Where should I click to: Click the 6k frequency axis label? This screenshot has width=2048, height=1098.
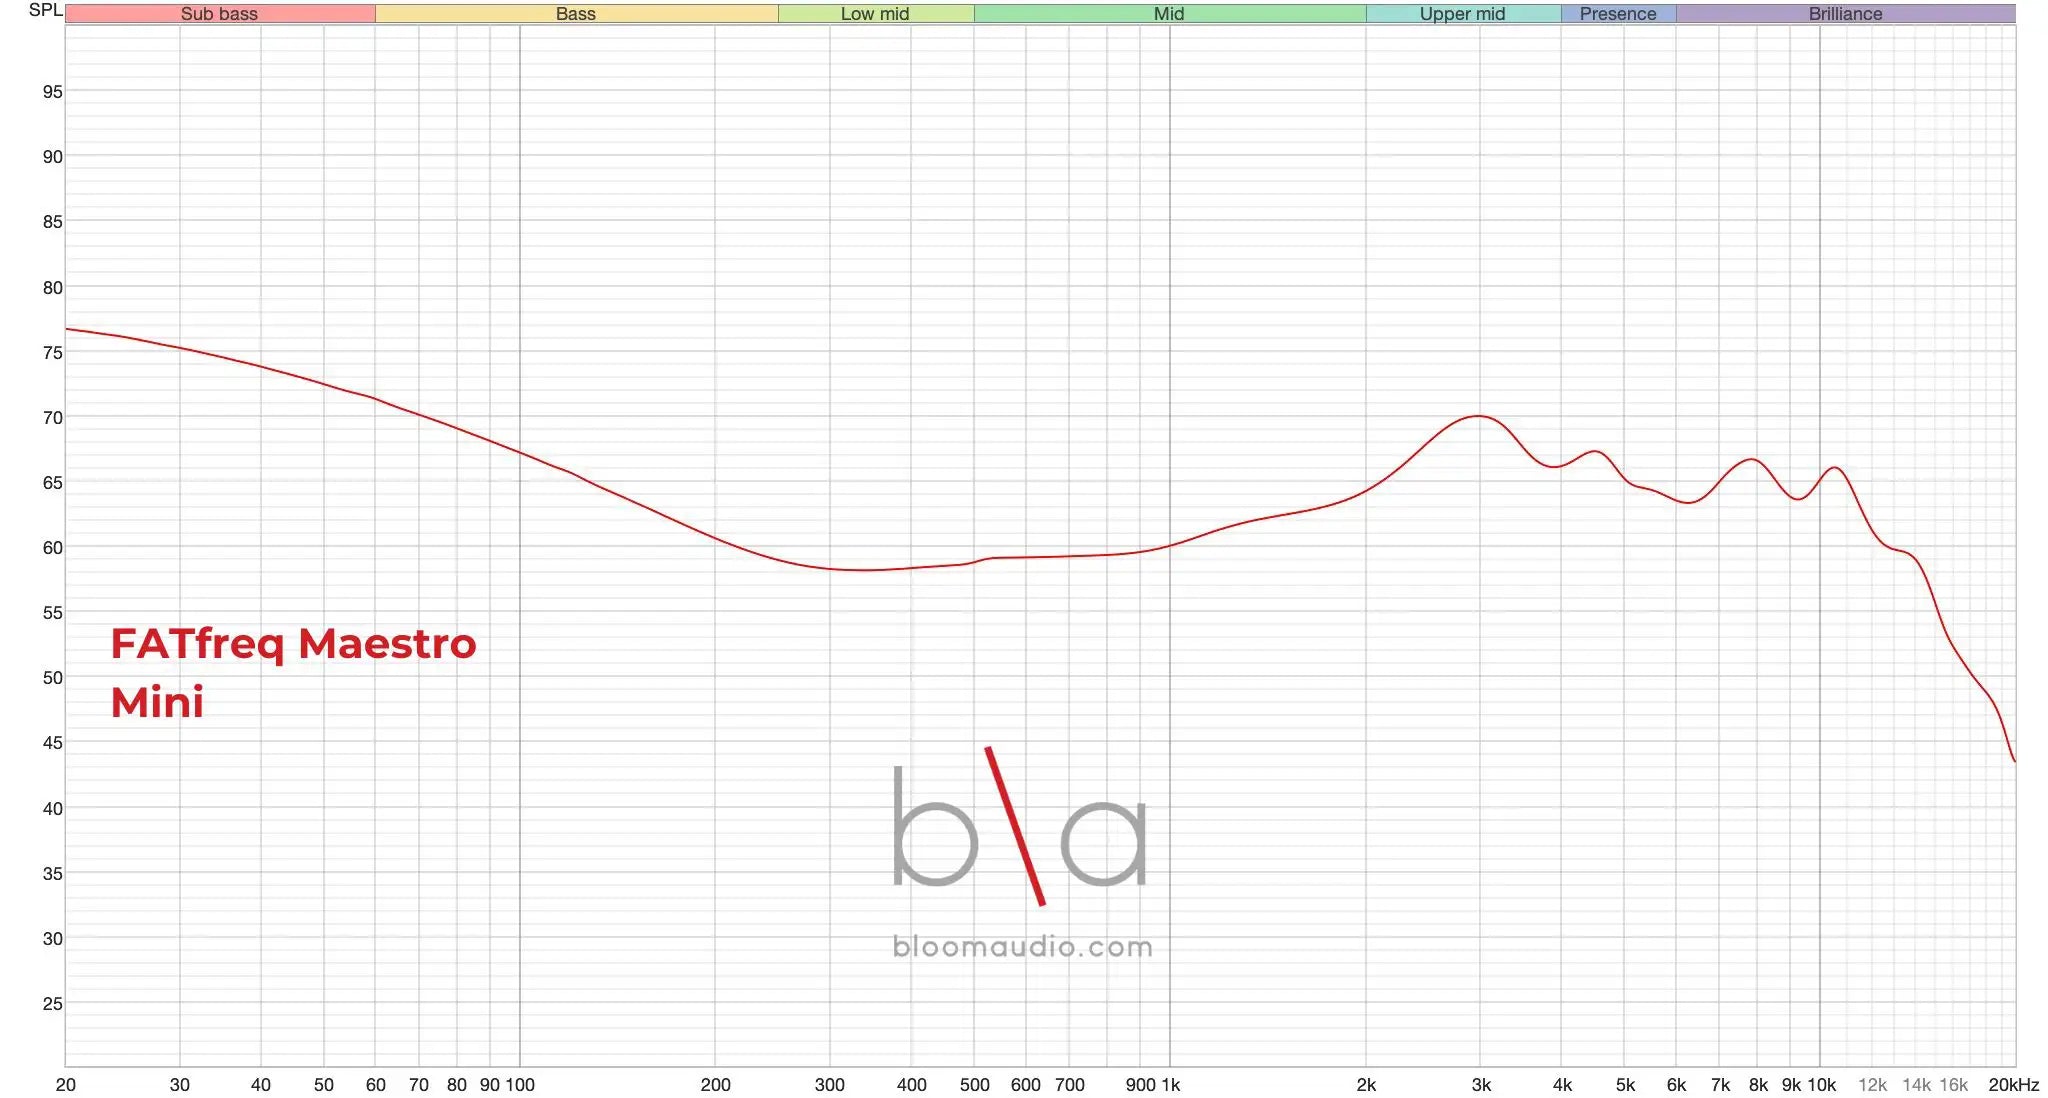(x=1677, y=1085)
